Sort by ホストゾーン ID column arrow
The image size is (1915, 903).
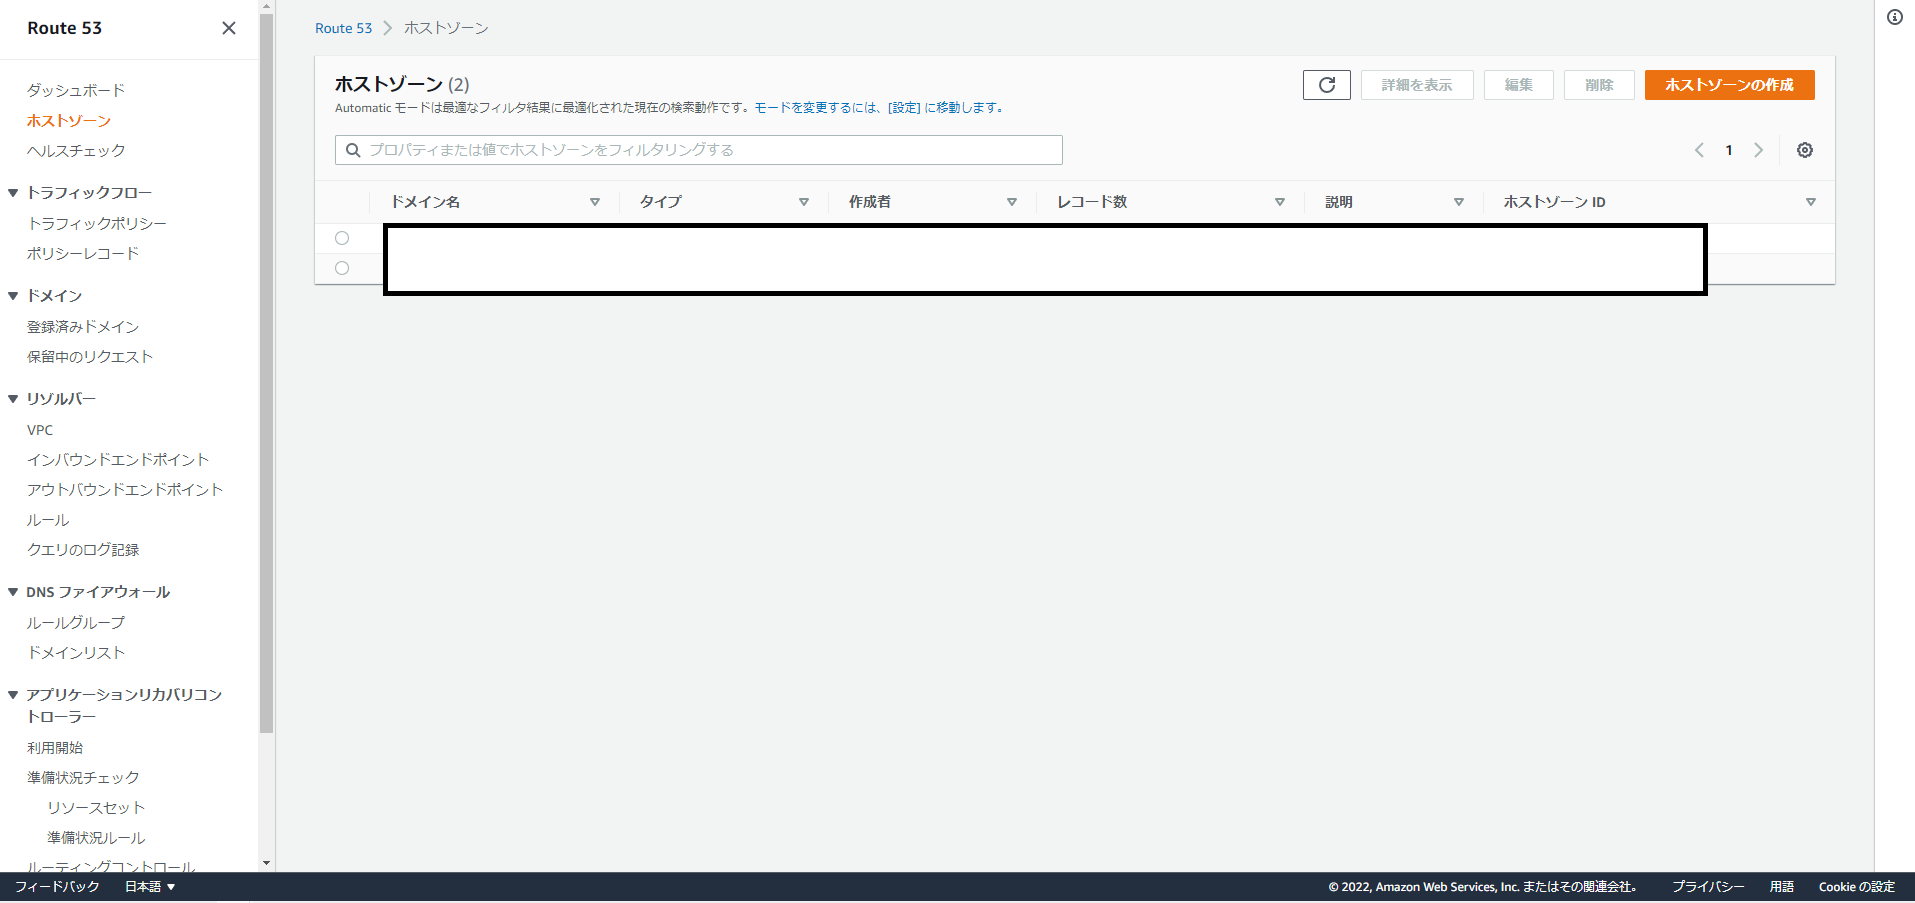[x=1811, y=202]
